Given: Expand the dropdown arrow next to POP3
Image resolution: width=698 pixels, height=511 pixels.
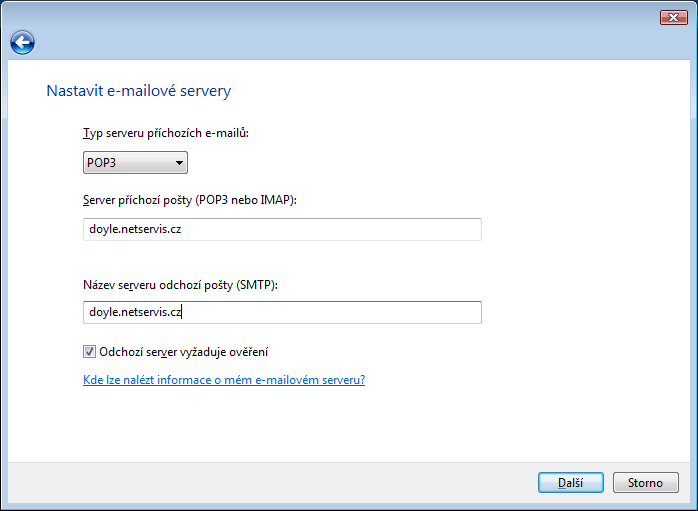Looking at the screenshot, I should tap(179, 163).
